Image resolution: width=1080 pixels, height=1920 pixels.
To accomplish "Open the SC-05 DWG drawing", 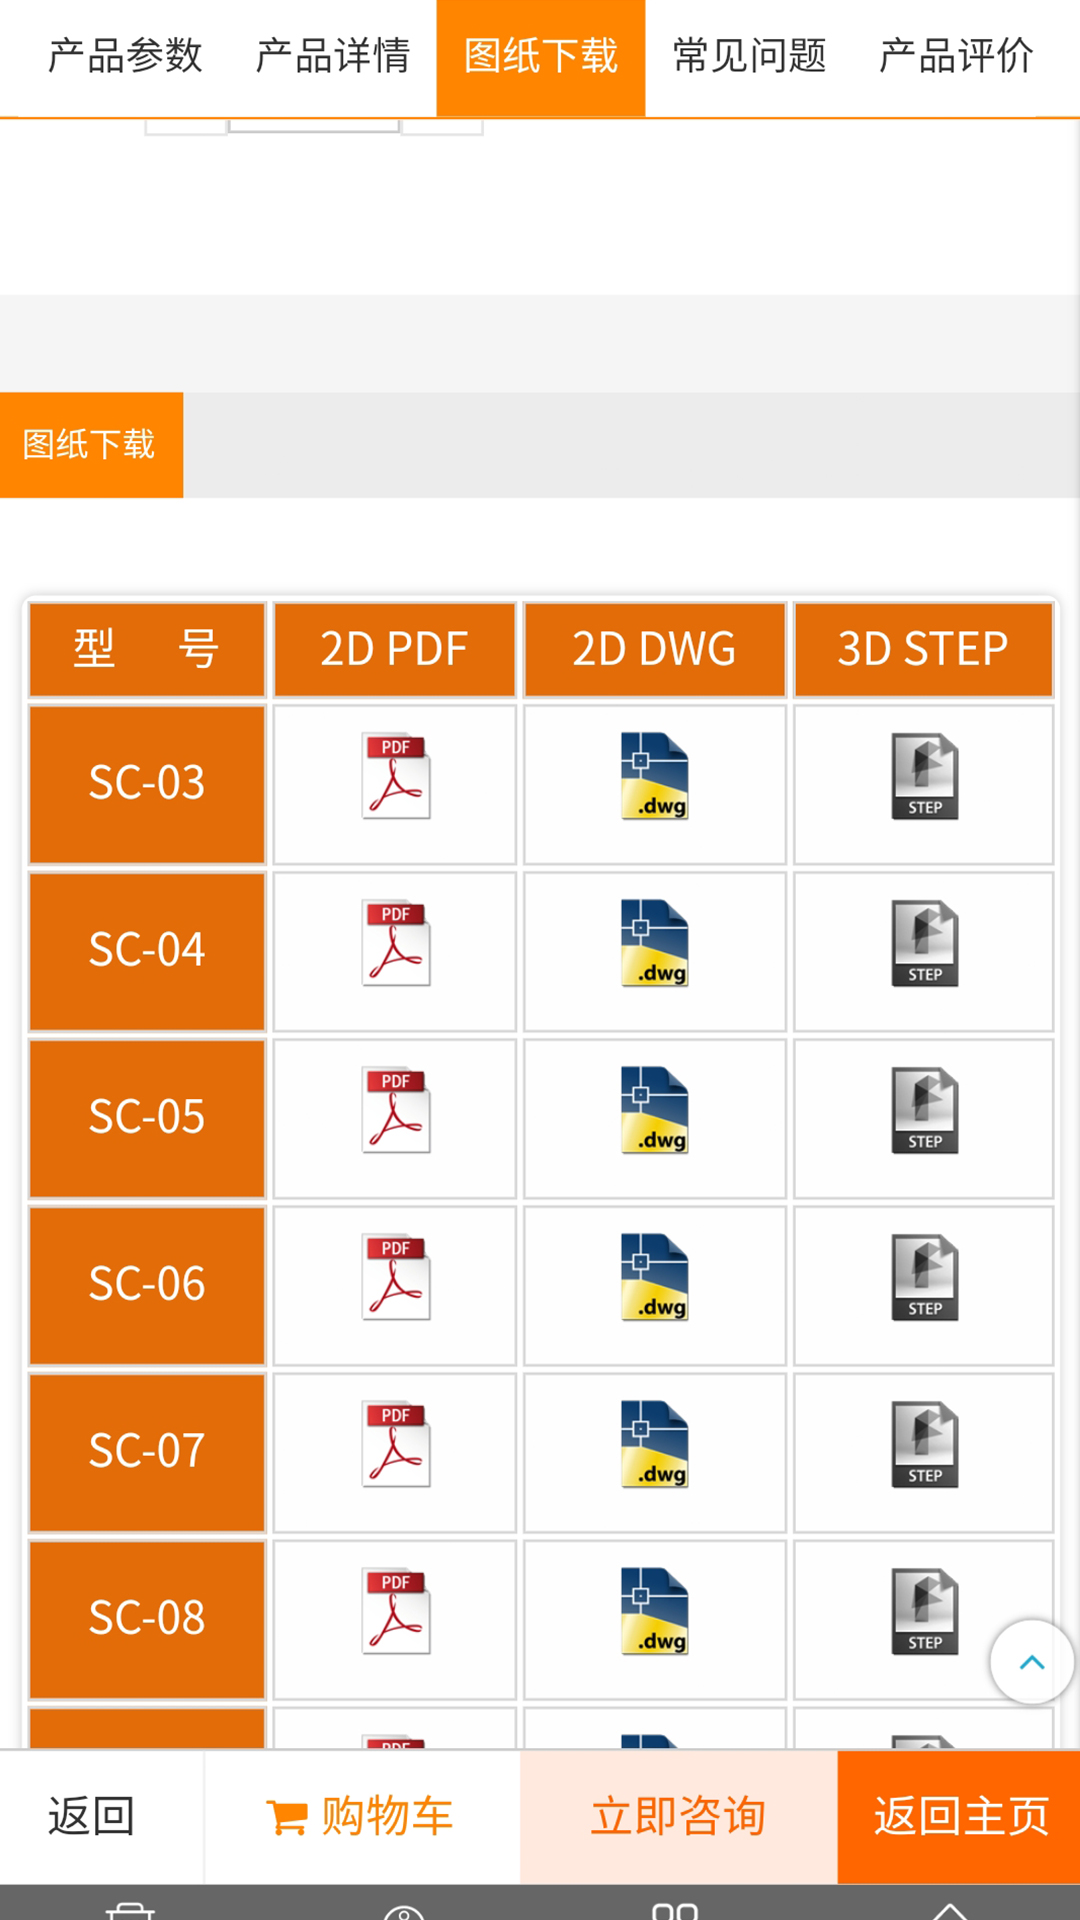I will (655, 1111).
